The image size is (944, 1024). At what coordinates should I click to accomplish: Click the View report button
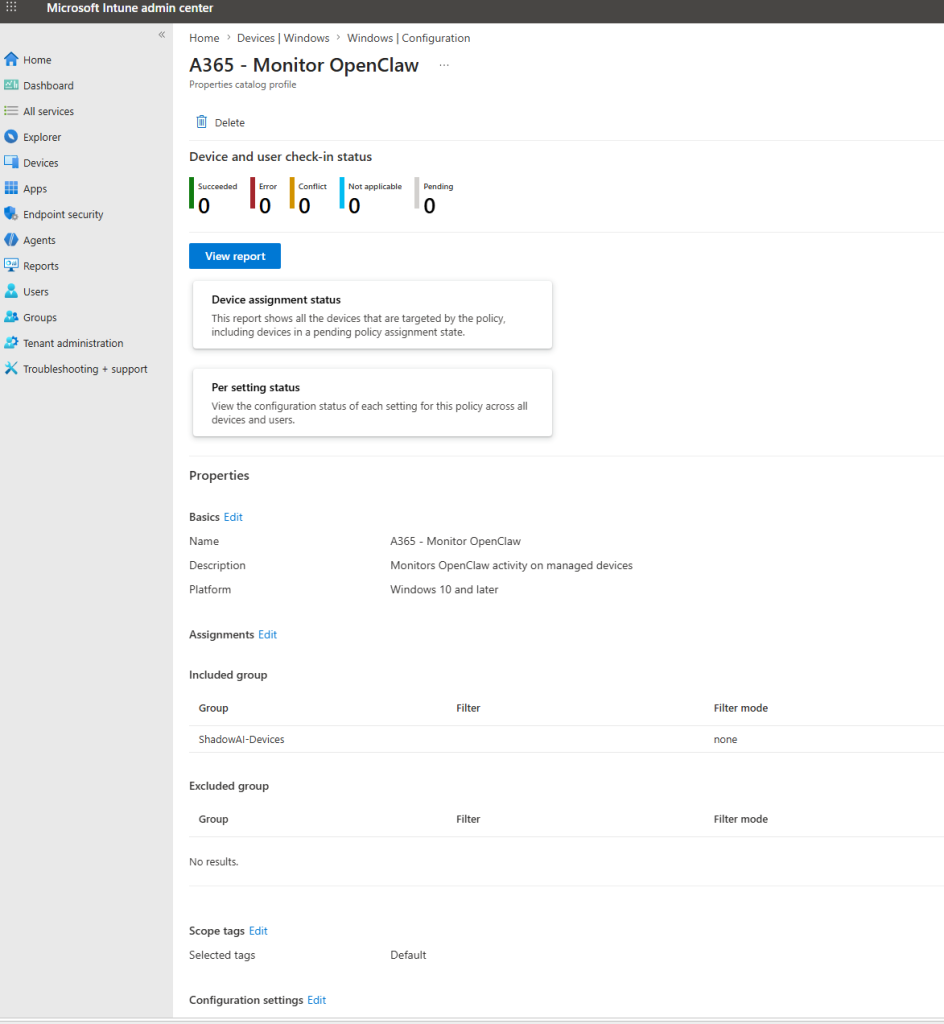tap(235, 256)
